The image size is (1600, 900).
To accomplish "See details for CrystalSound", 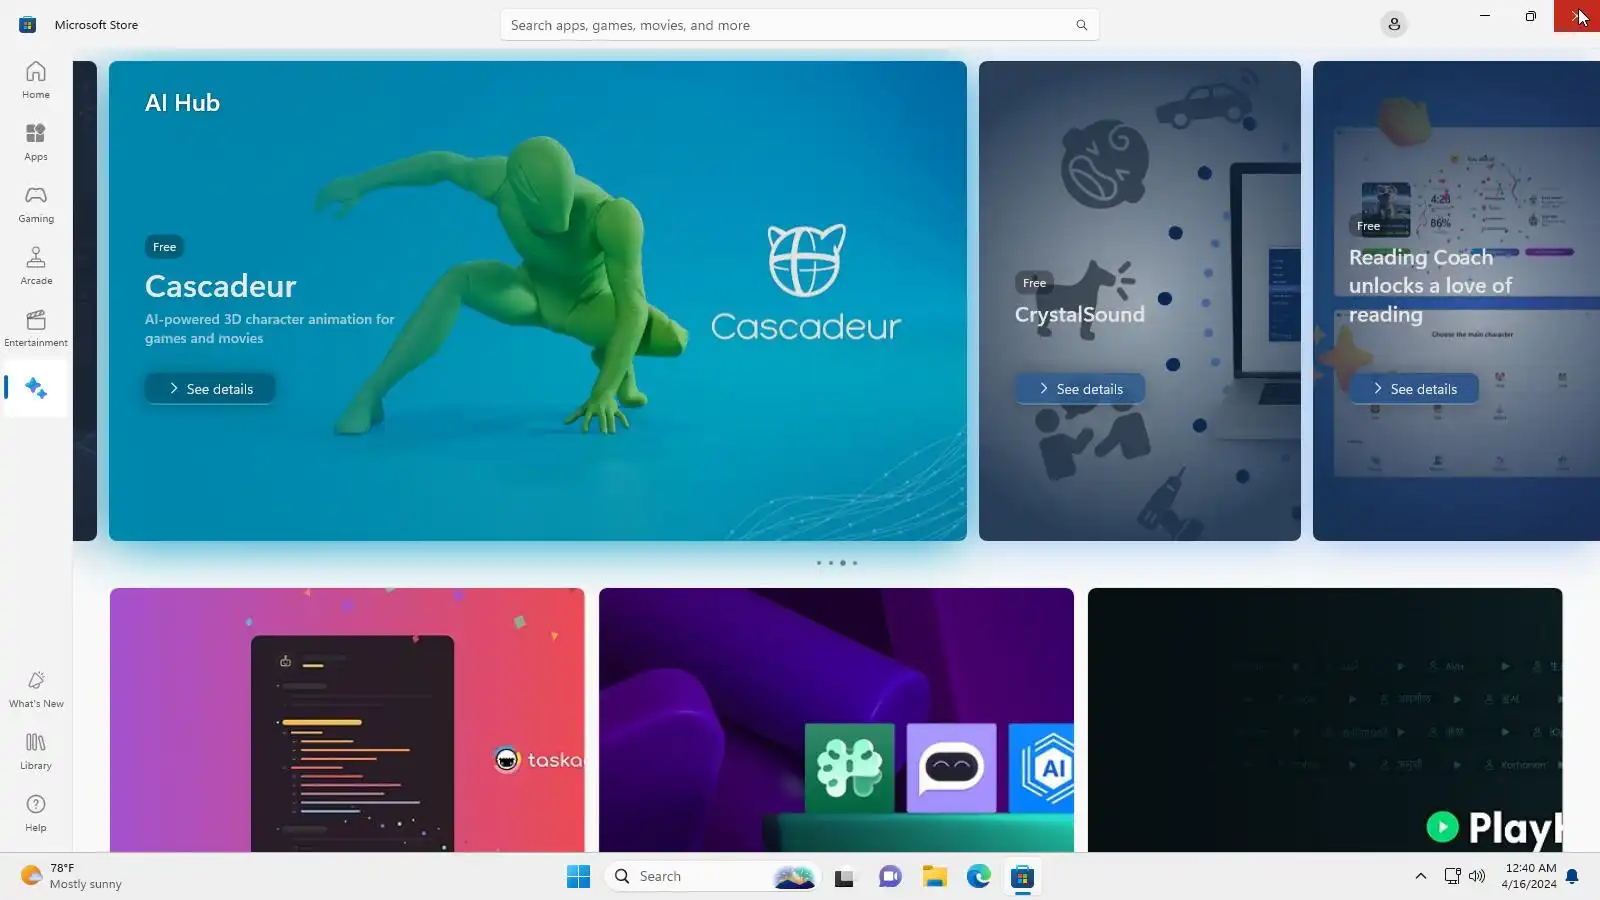I will pos(1080,389).
